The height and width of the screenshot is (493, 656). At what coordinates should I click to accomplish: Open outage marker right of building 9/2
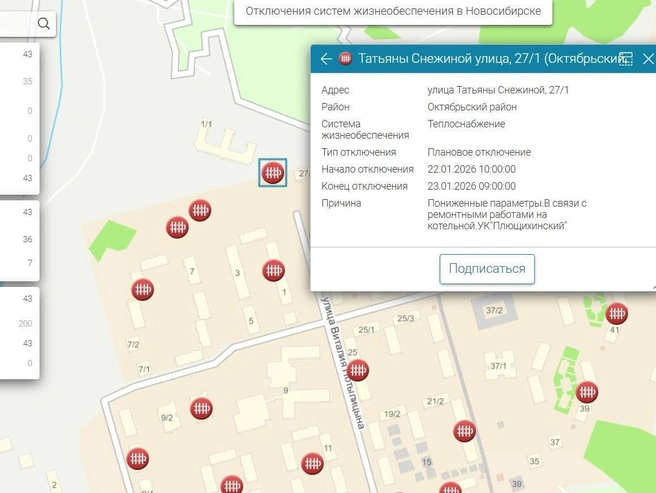pyautogui.click(x=201, y=408)
